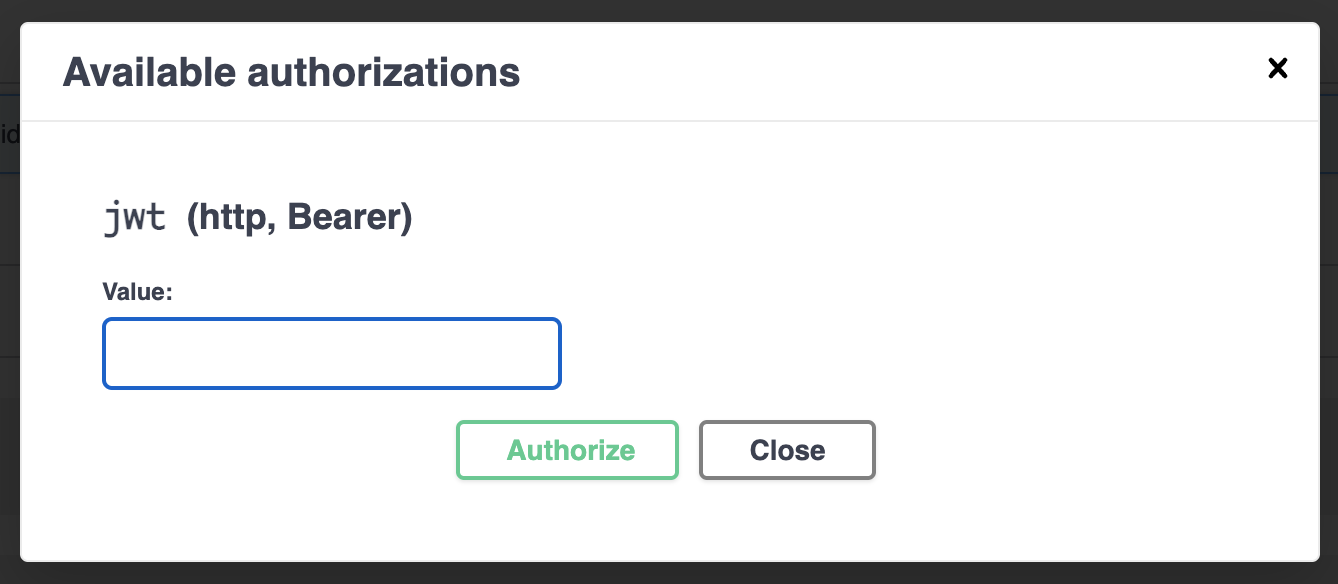The height and width of the screenshot is (584, 1338).
Task: Activate the X button near Available authorizations
Action: tap(1278, 69)
